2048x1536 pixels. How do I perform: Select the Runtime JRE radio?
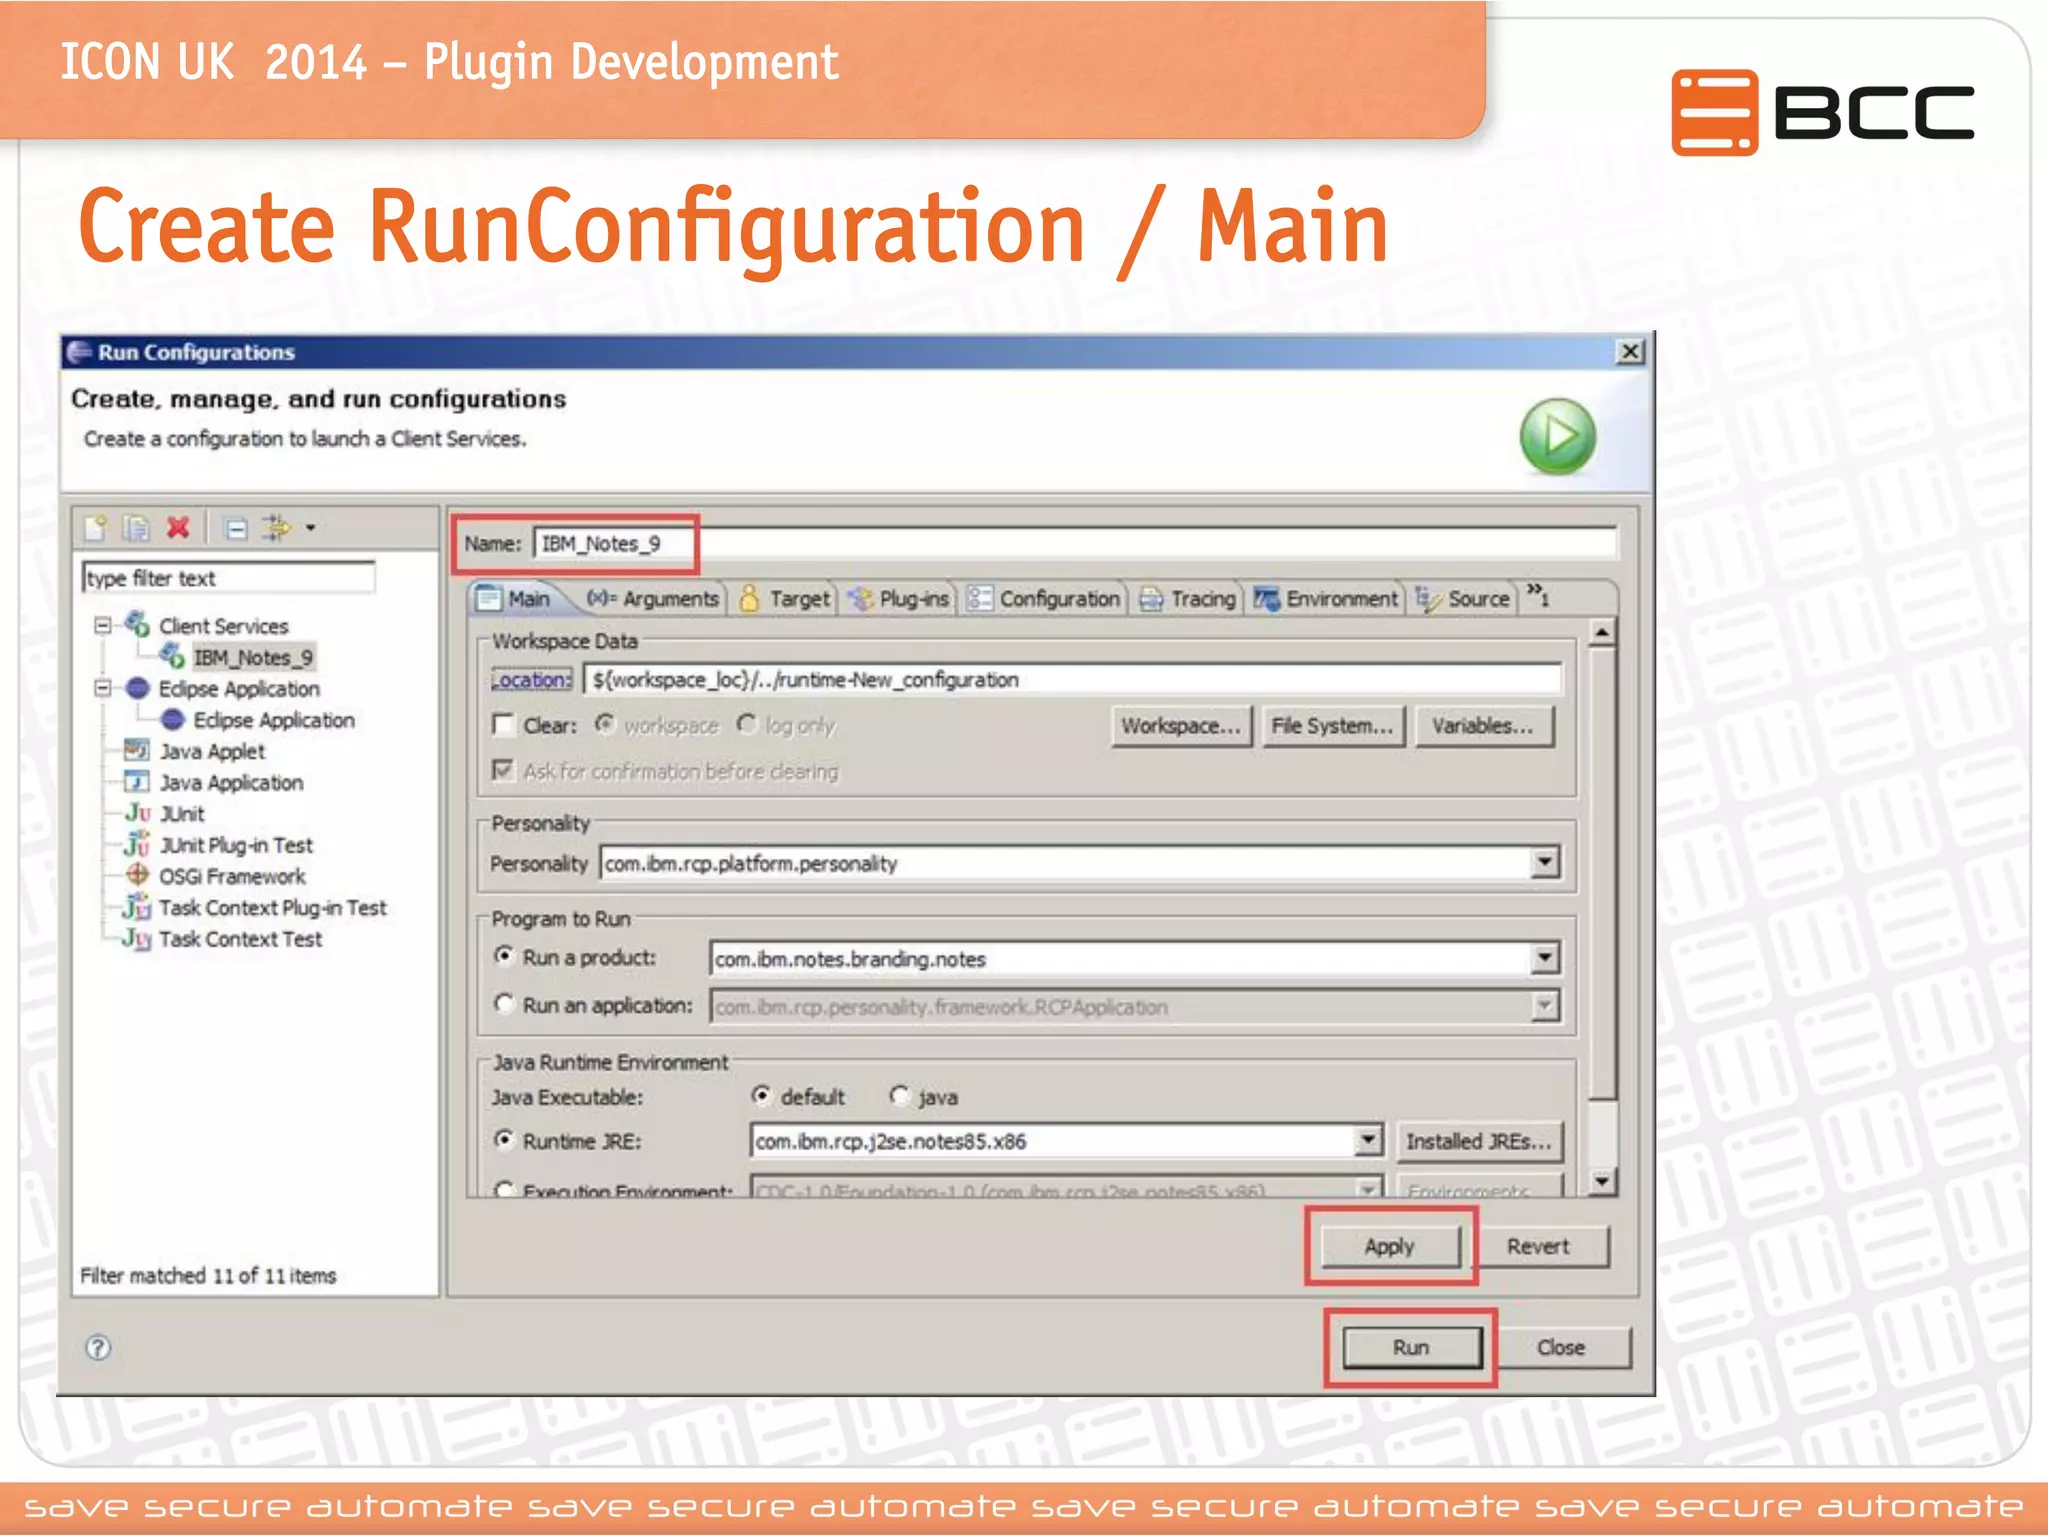point(504,1139)
